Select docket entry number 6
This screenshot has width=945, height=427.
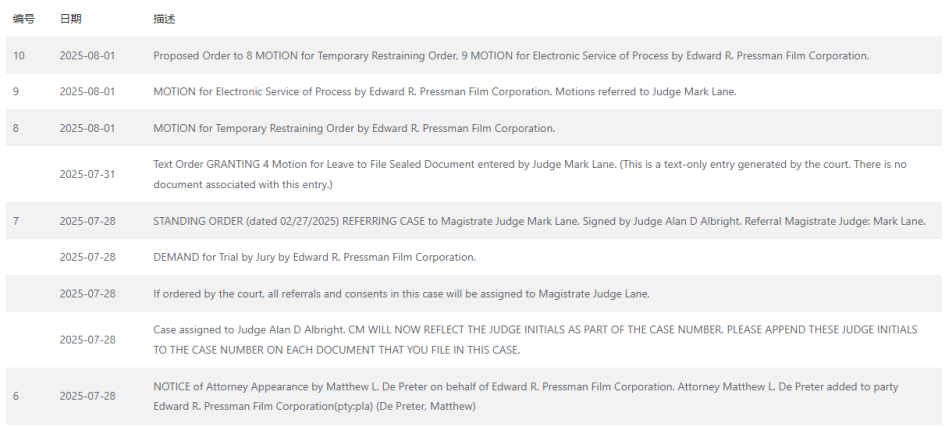[16, 396]
